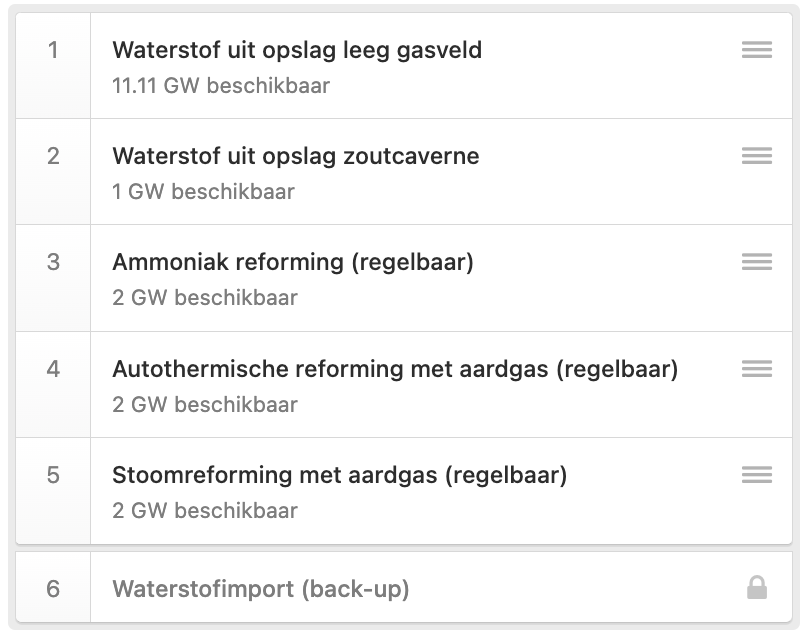Select the Ammoniak reforming reorder handle
Screen dimensions: 804x642
(757, 262)
